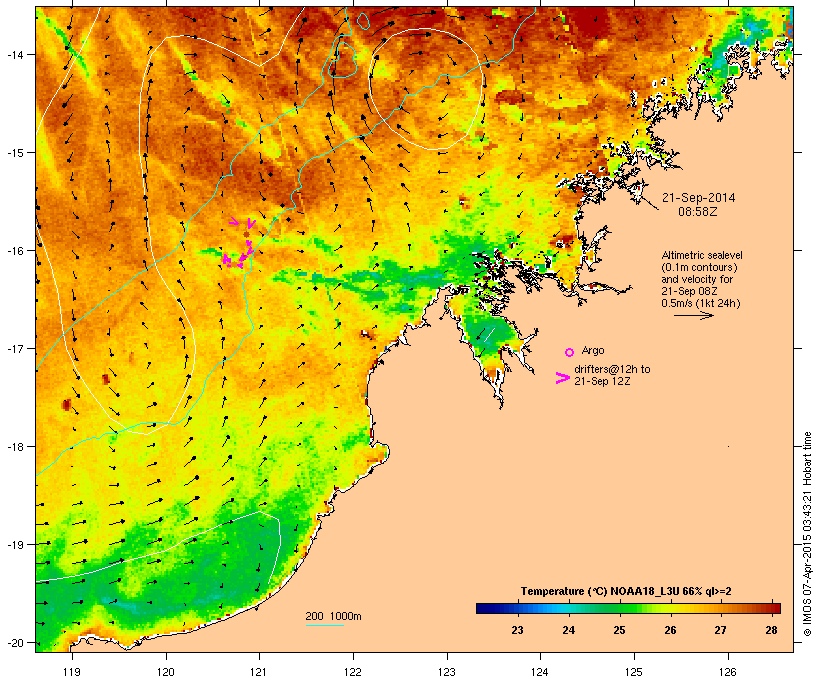Click the 'Argo' legend label
Image resolution: width=820 pixels, height=680 pixels.
pos(593,350)
